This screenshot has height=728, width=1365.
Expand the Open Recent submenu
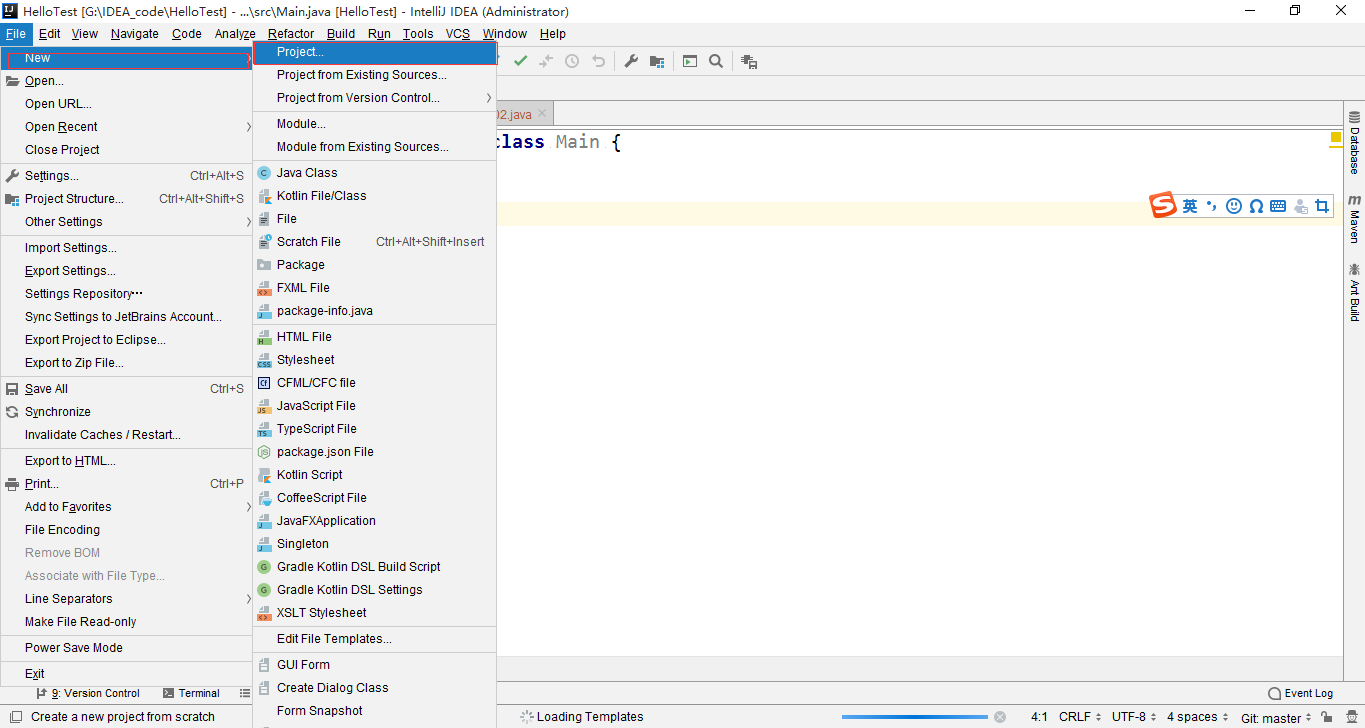pos(128,127)
